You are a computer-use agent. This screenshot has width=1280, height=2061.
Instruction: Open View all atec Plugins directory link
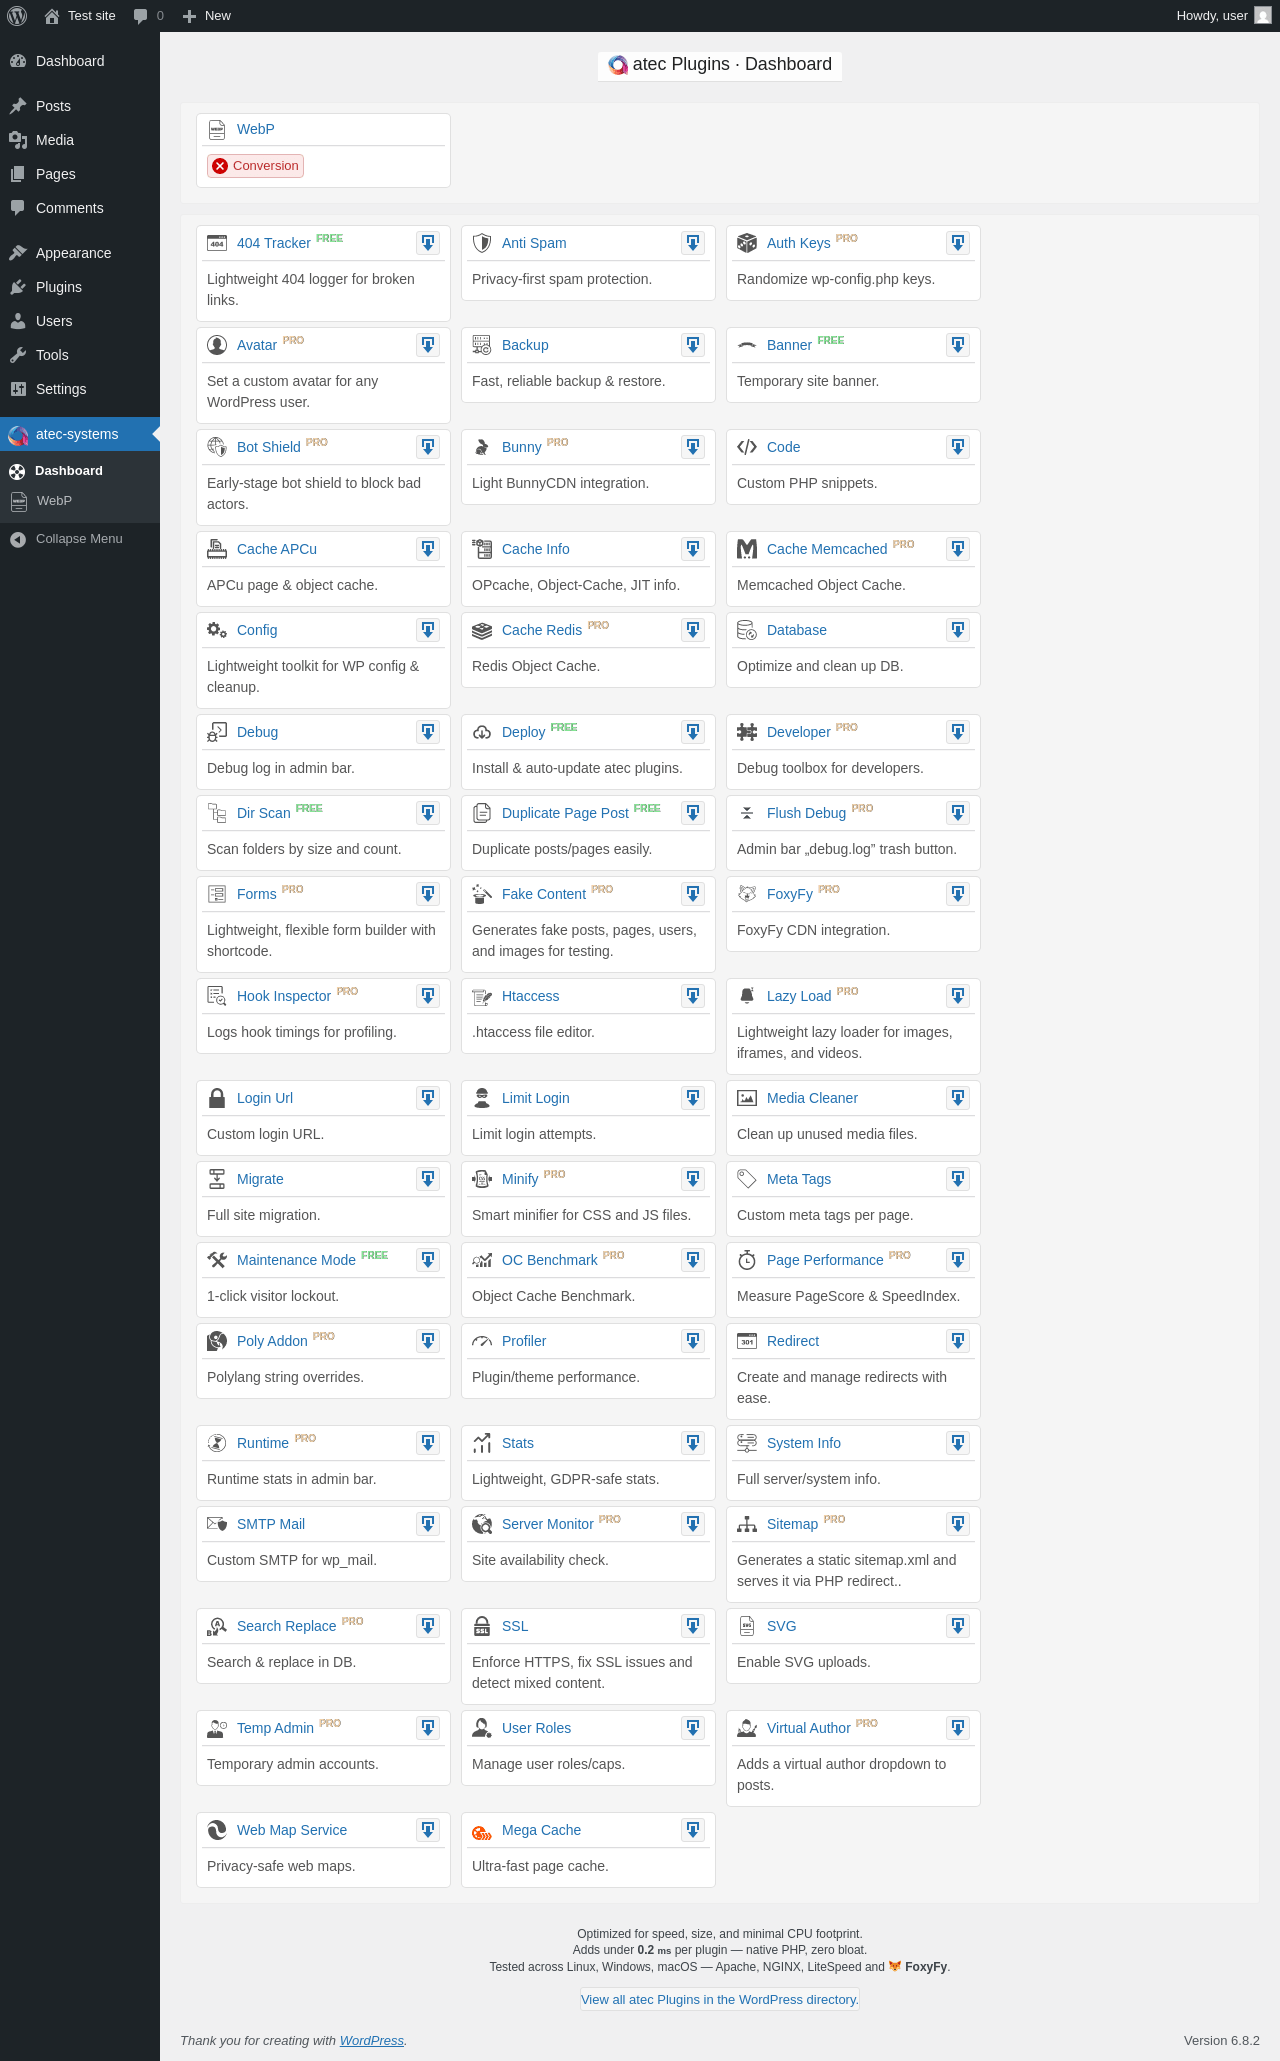point(720,1999)
